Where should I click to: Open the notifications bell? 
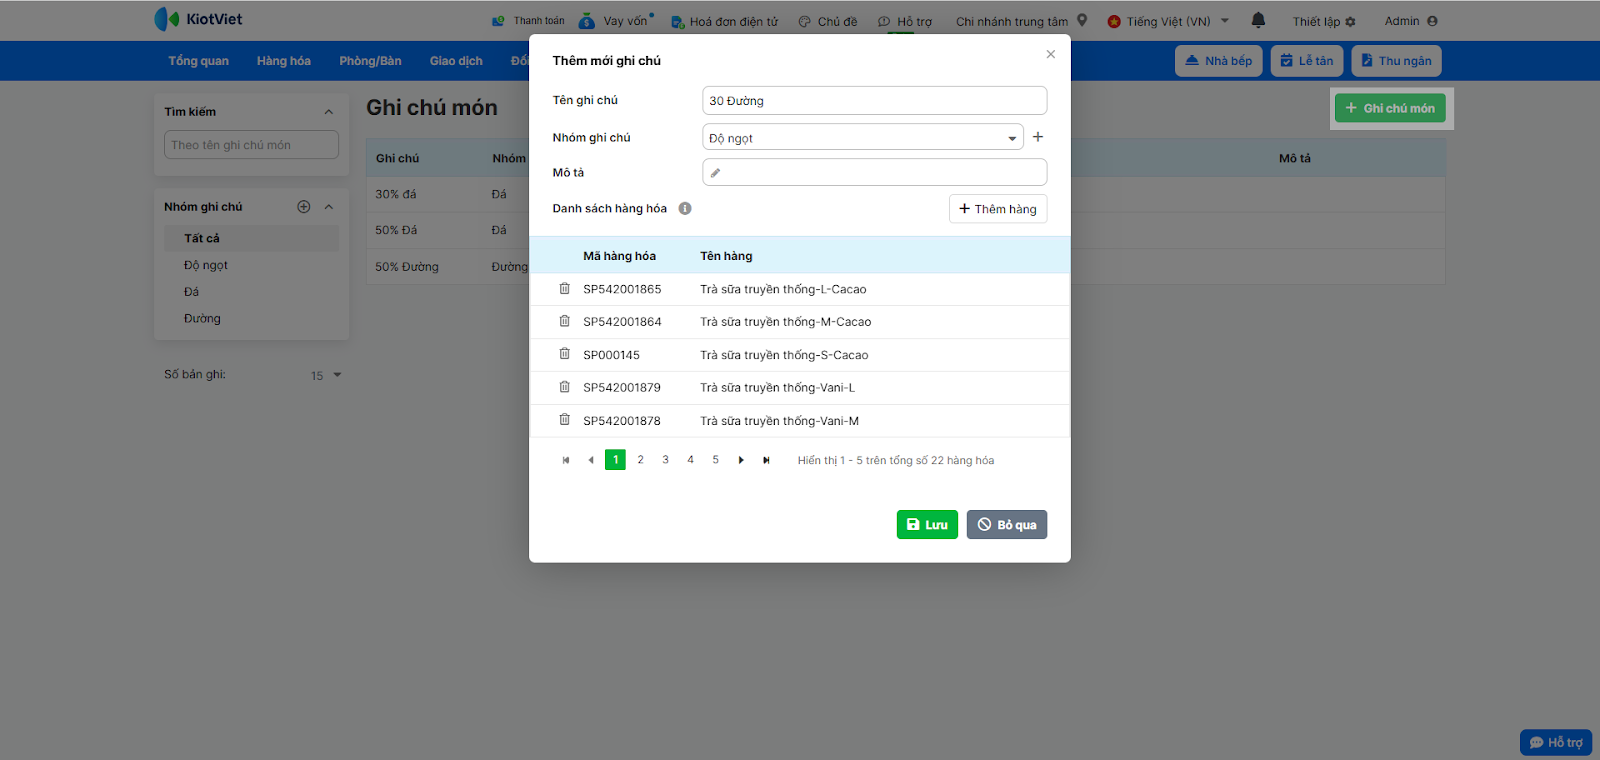(x=1258, y=20)
